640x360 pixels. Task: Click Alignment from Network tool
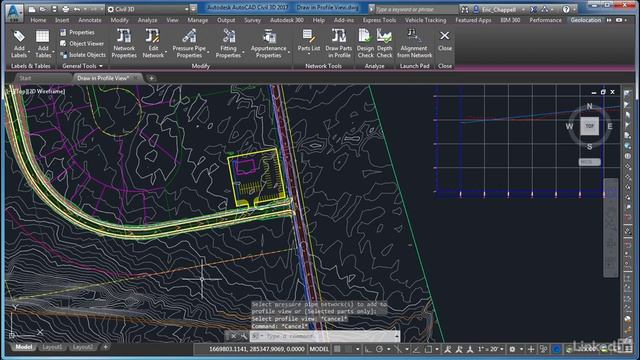click(414, 44)
